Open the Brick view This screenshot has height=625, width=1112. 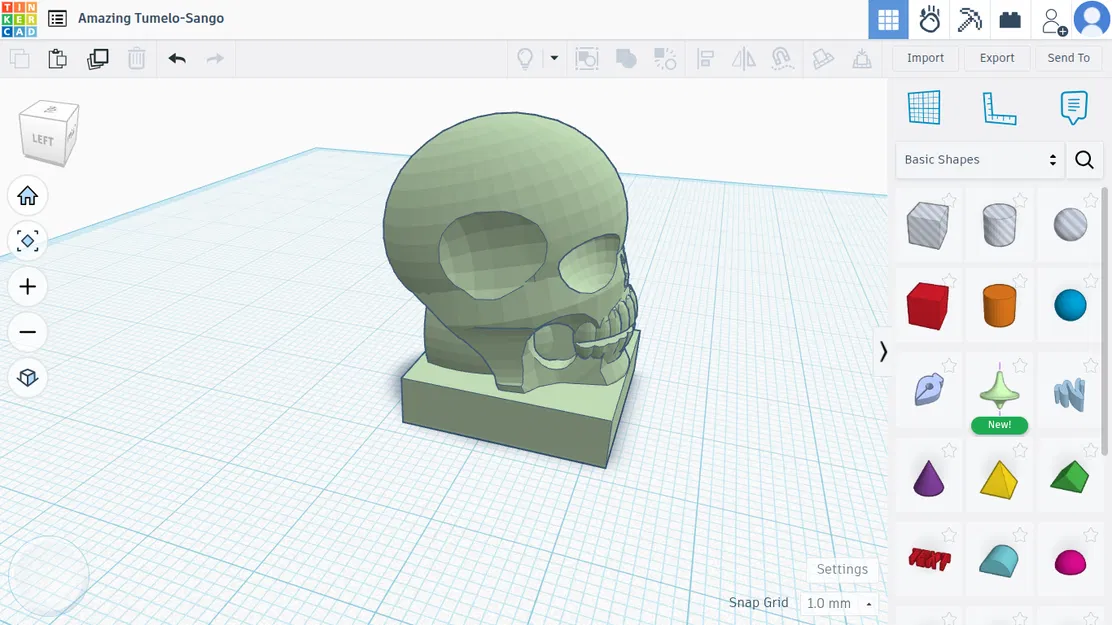tap(1010, 20)
